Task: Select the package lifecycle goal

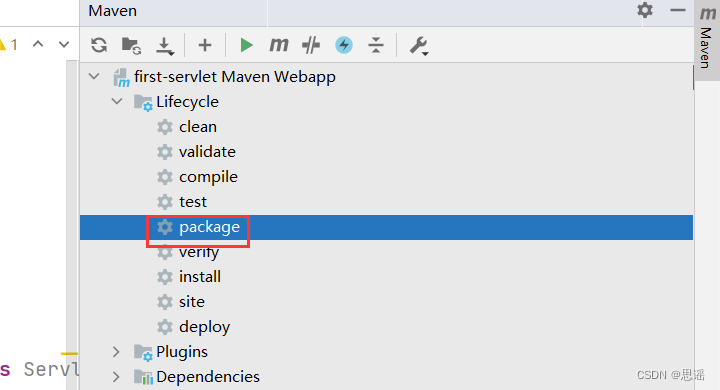Action: 386,227
